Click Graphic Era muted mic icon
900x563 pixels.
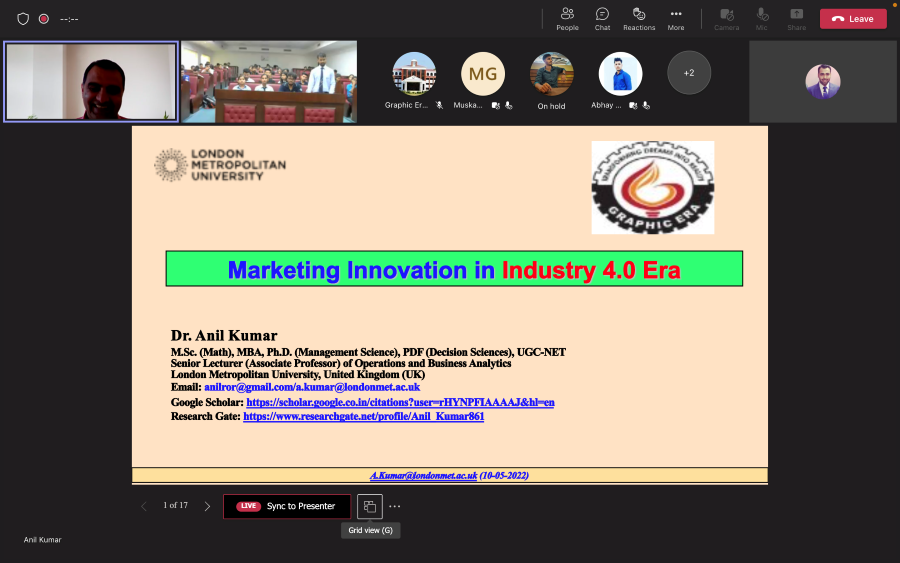coord(439,105)
